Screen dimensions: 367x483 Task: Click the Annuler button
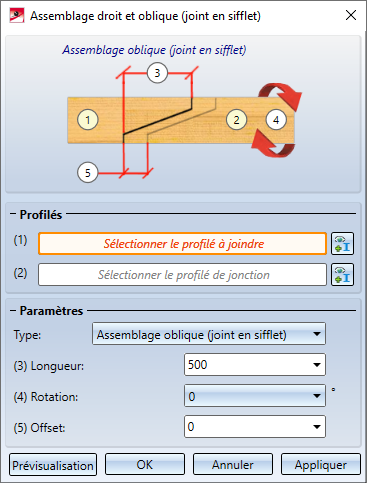point(233,464)
